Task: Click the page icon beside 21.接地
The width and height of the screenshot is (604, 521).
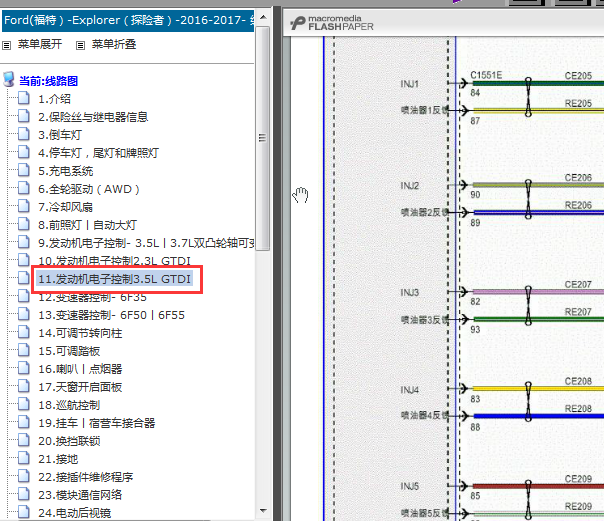Action: (23, 458)
